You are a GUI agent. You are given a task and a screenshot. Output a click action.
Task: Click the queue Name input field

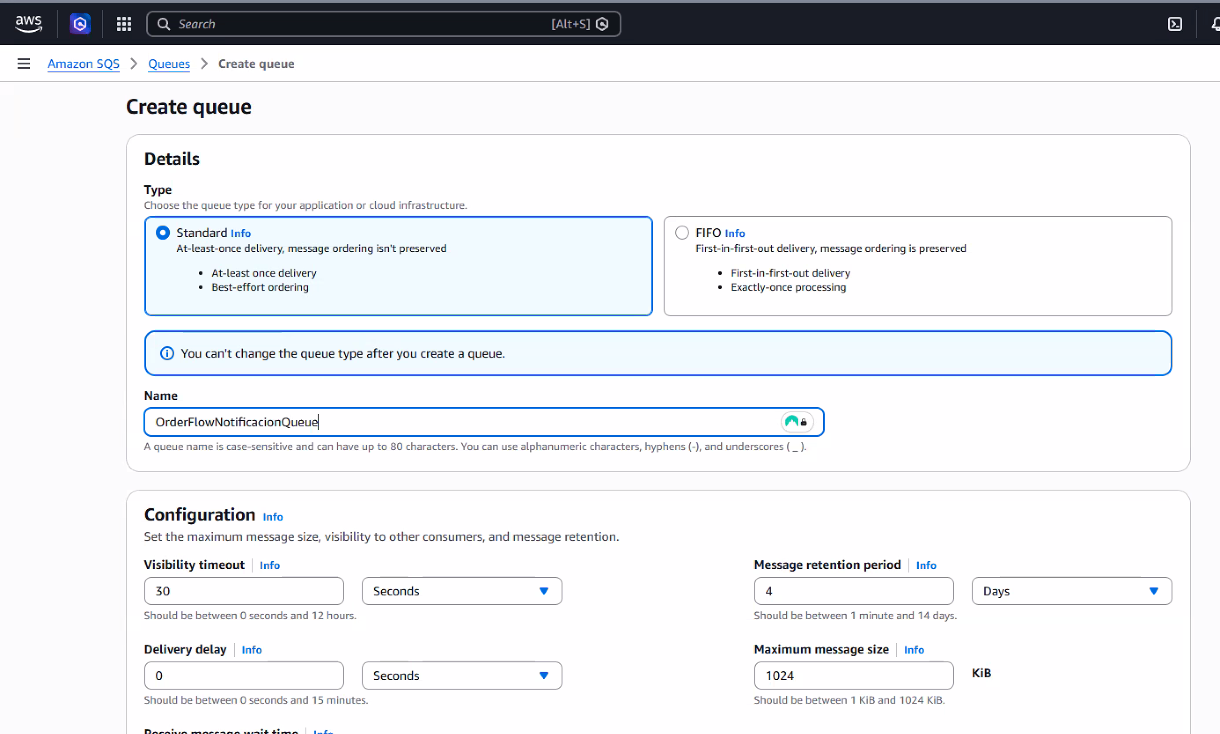(x=484, y=422)
